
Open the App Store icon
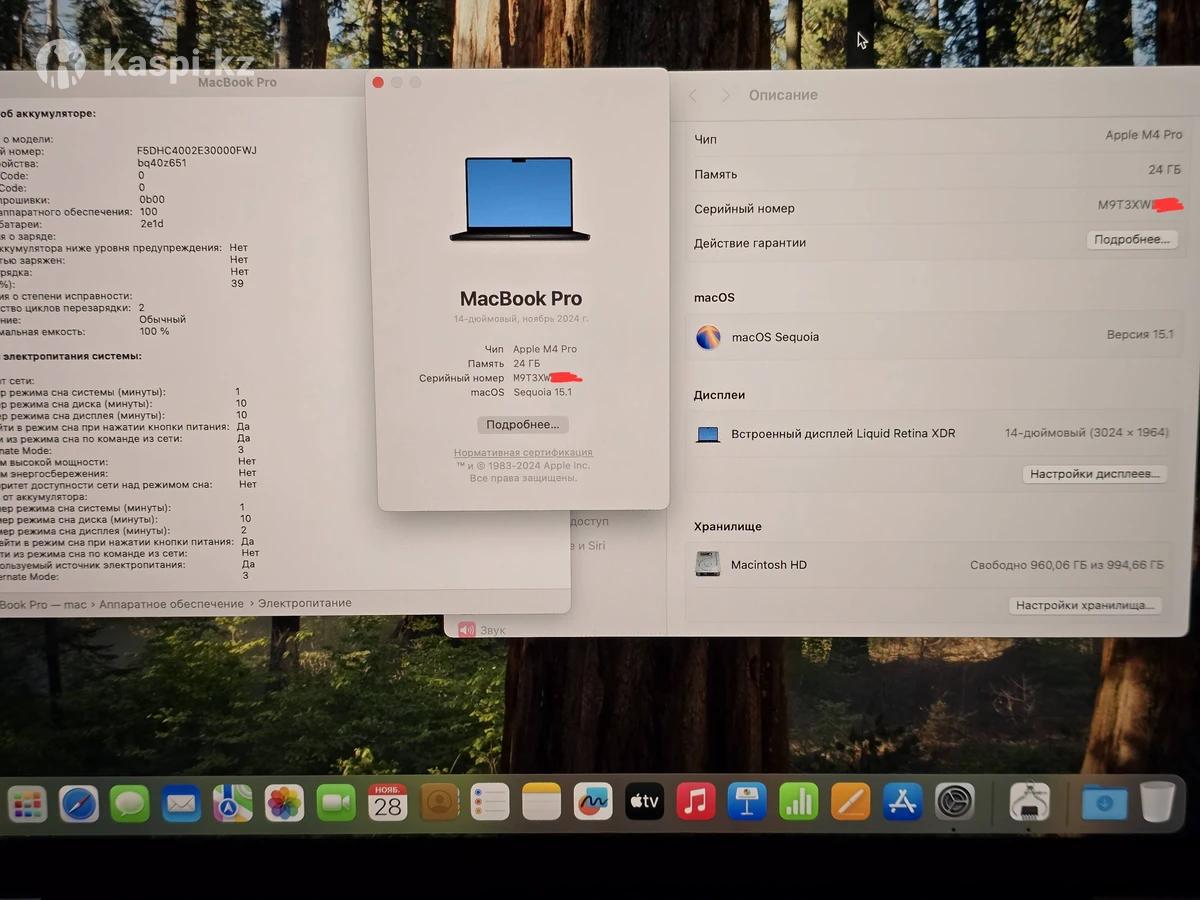[902, 802]
